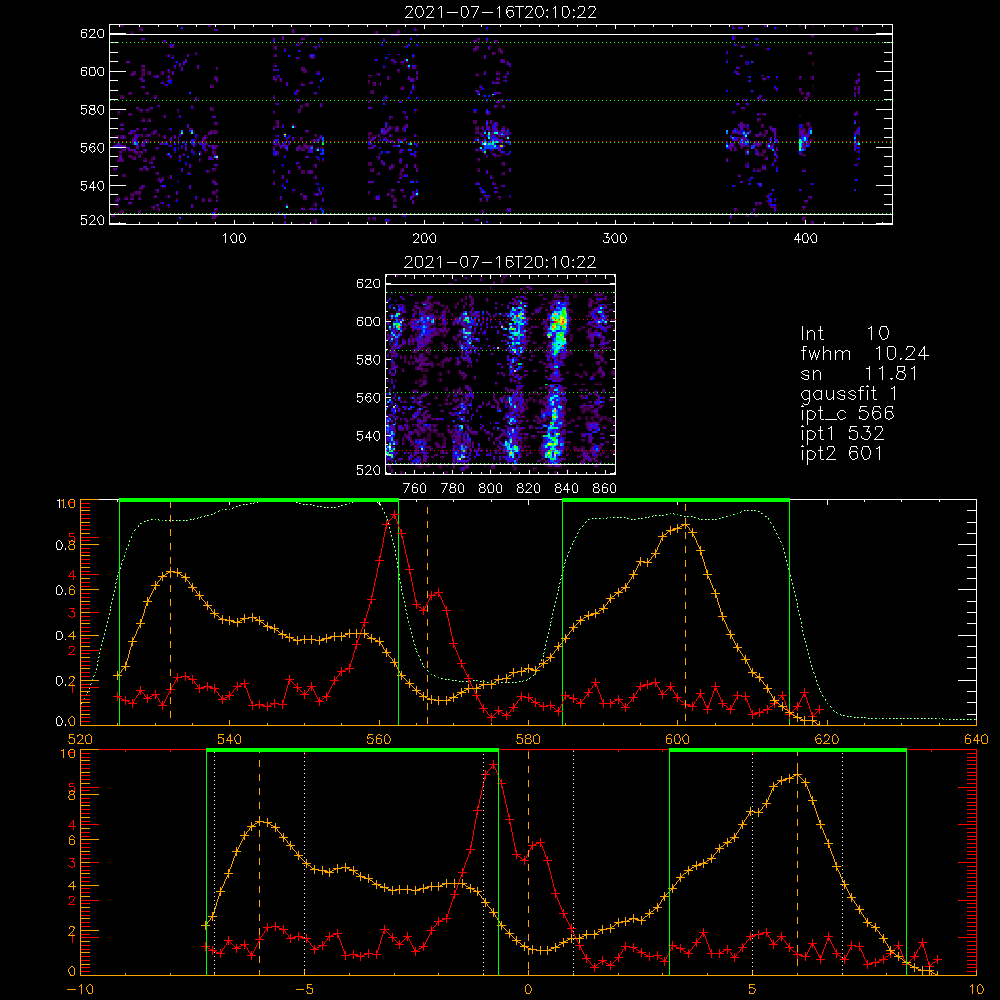This screenshot has height=1000, width=1000.
Task: Click y-axis label 580 on top spectrogram
Action: coord(92,110)
